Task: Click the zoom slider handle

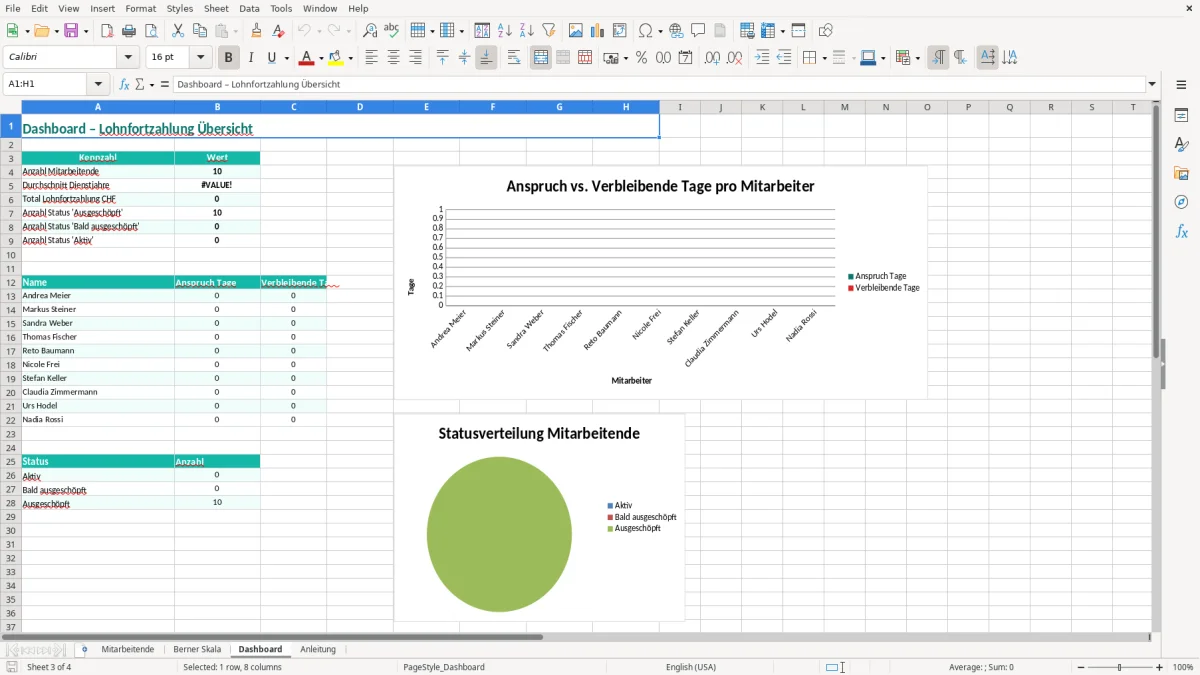Action: pyautogui.click(x=1119, y=667)
